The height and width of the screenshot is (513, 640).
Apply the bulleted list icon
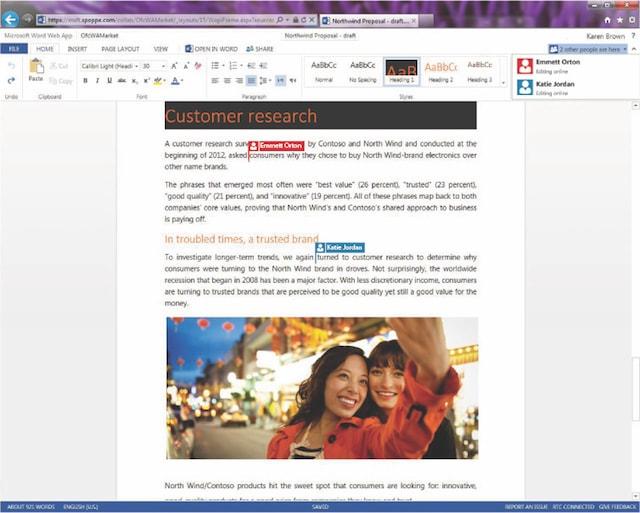pyautogui.click(x=215, y=66)
